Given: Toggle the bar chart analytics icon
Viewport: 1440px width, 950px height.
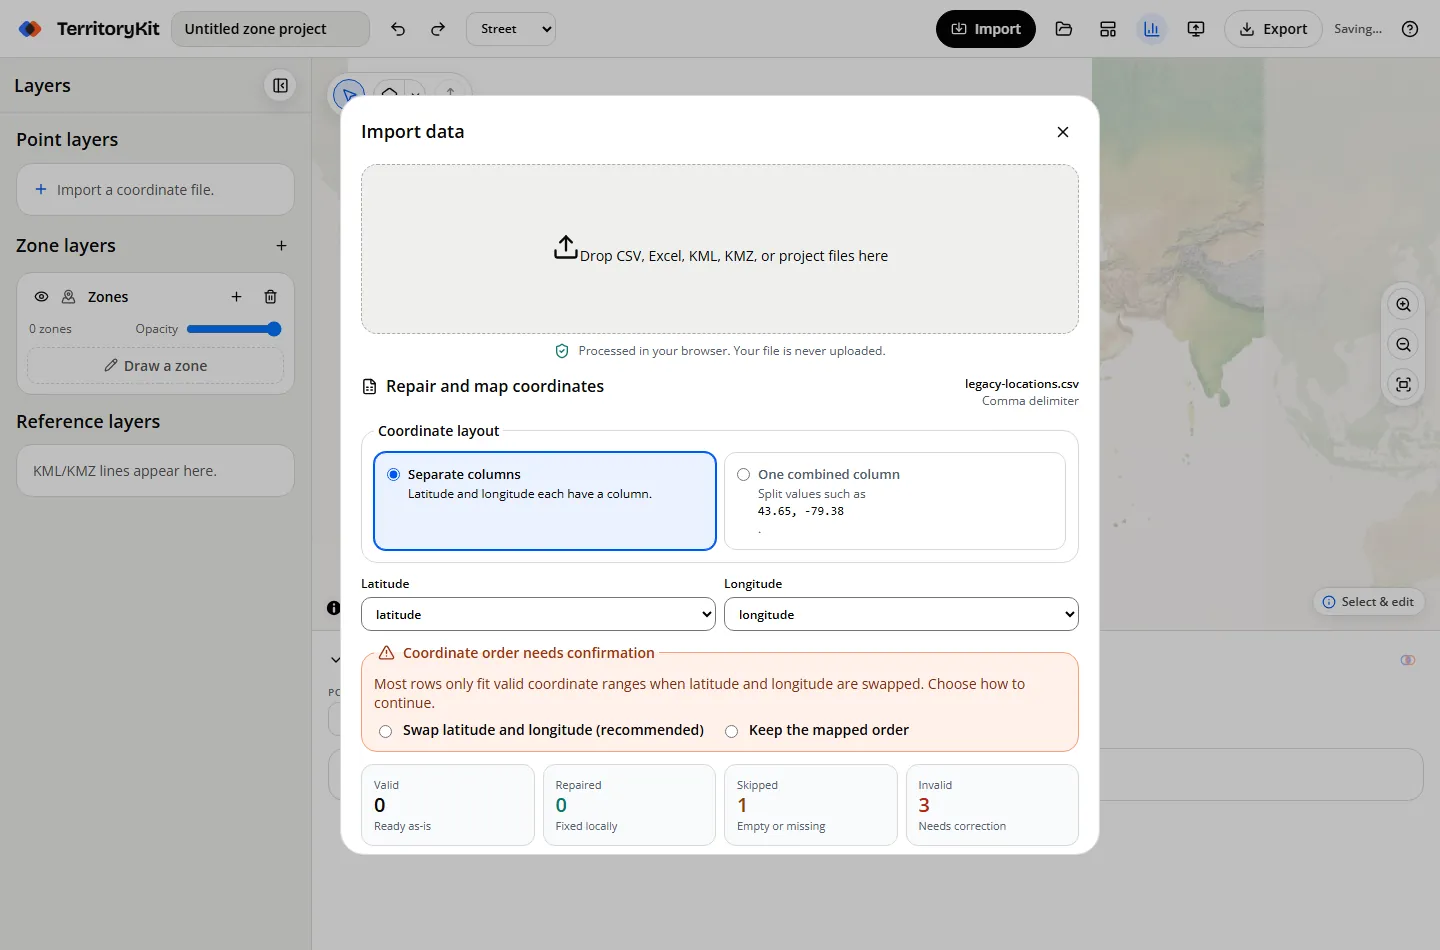Looking at the screenshot, I should [1152, 29].
